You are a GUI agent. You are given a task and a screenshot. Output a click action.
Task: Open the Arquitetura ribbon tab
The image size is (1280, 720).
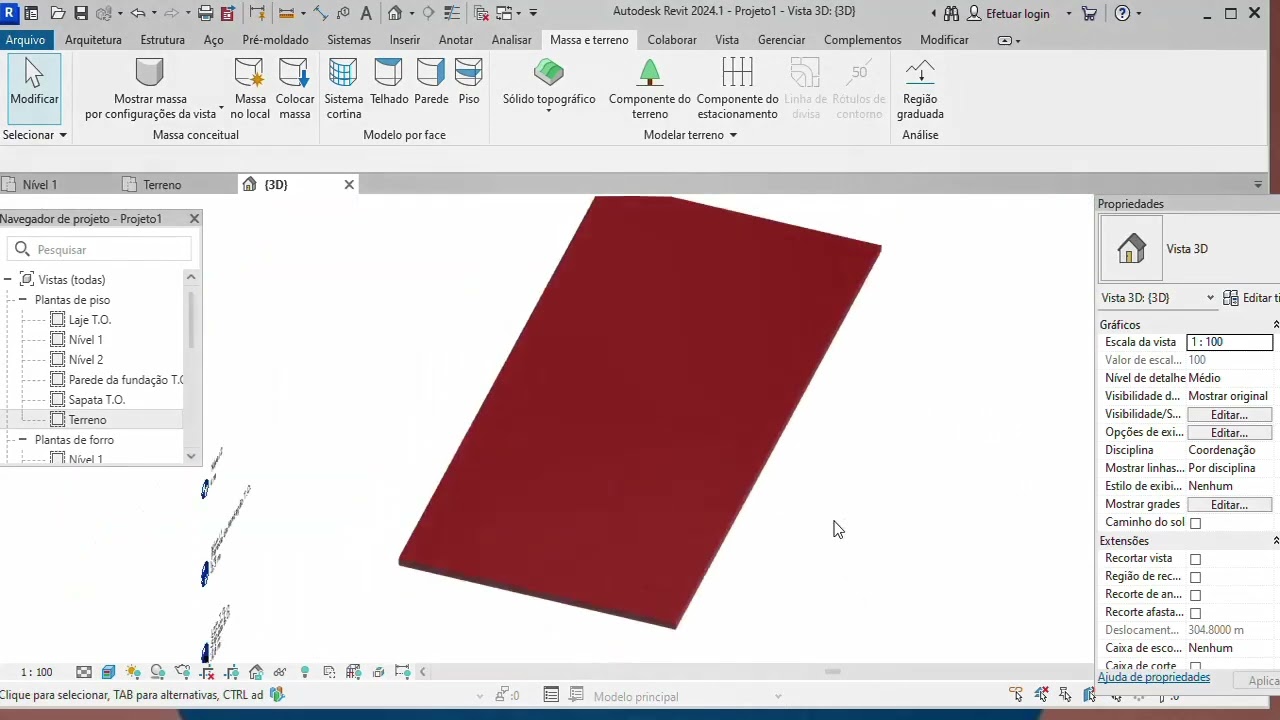[93, 40]
